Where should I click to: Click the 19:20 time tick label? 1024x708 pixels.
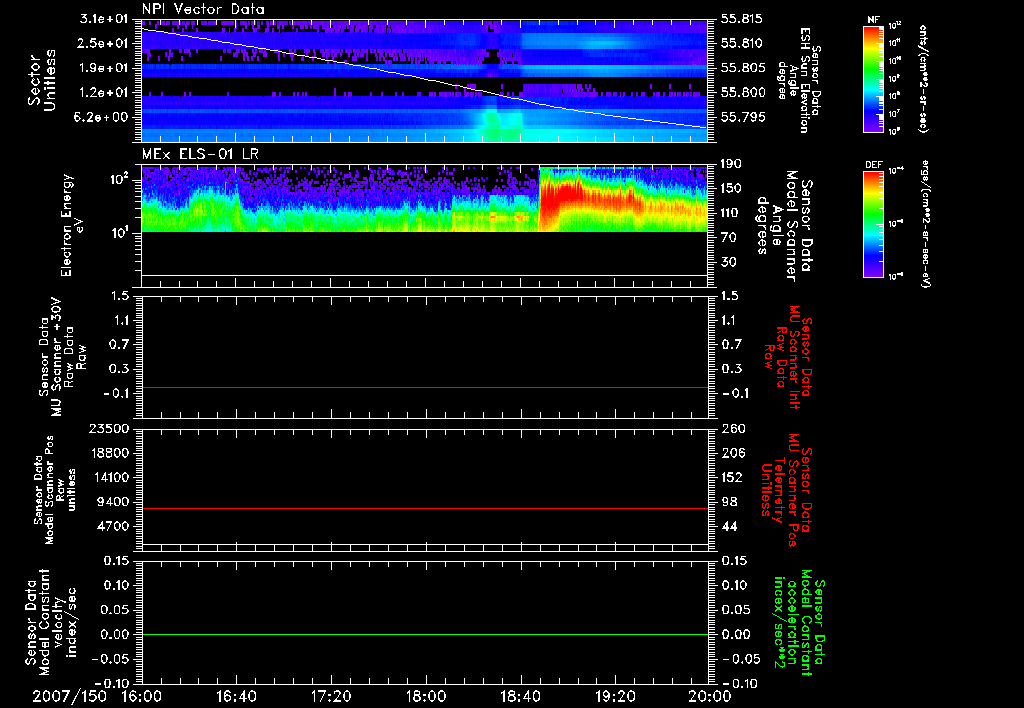coord(615,696)
